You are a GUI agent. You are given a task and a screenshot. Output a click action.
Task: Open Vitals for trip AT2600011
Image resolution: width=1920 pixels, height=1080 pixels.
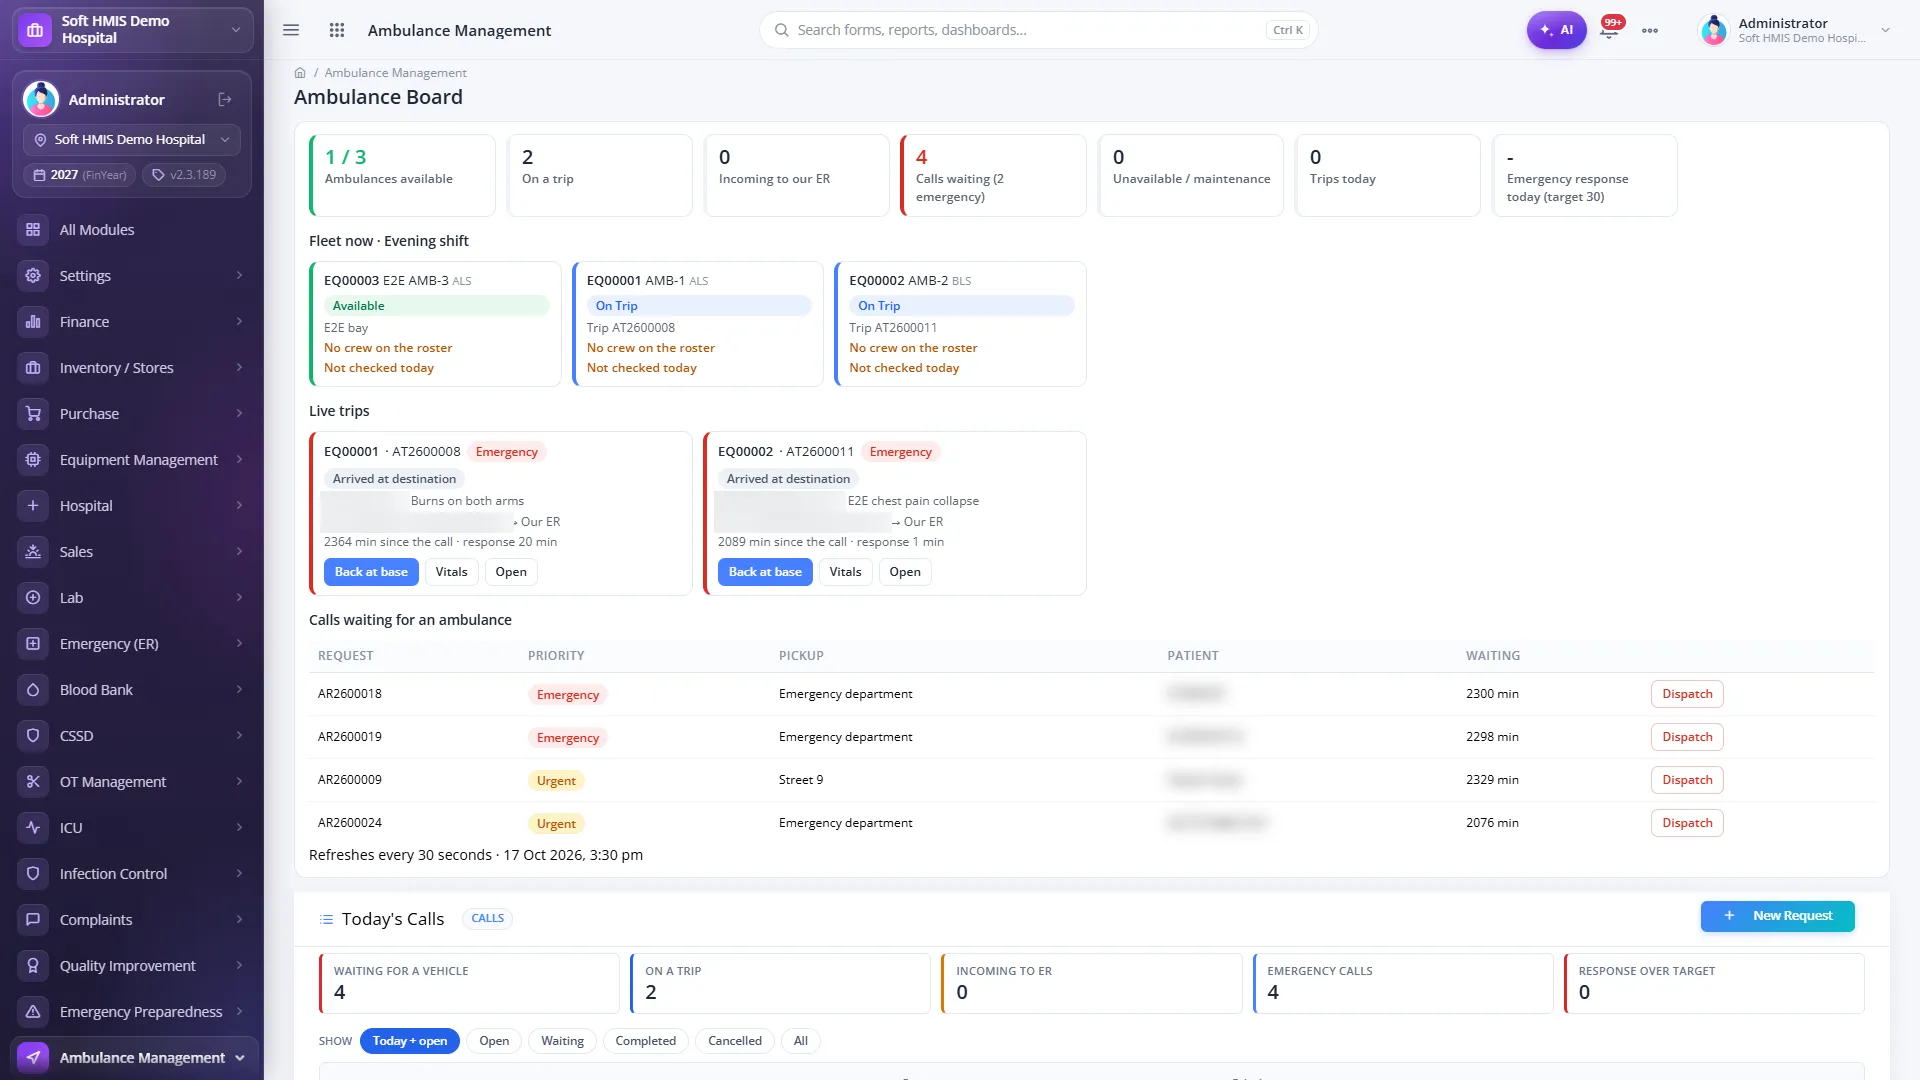(845, 572)
